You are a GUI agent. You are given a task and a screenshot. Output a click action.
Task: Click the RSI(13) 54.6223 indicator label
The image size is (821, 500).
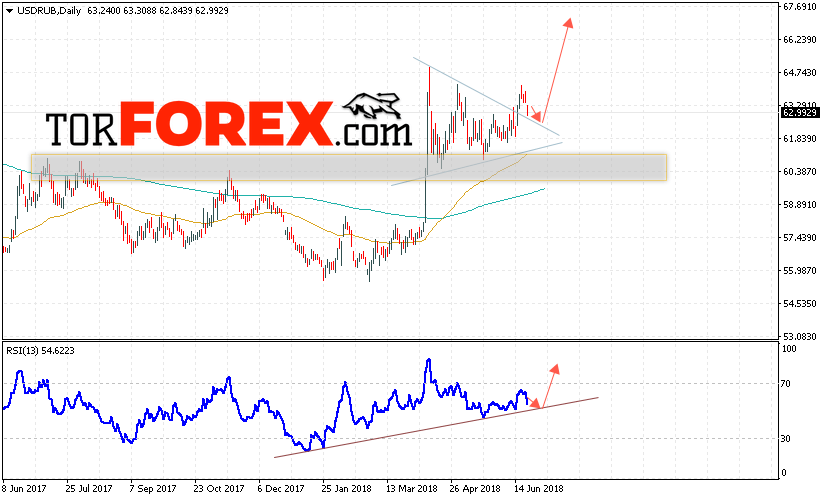pyautogui.click(x=40, y=351)
